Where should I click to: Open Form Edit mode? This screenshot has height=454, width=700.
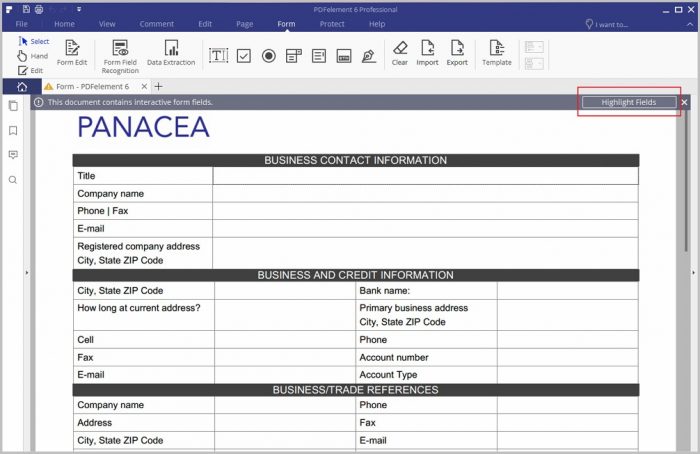[72, 53]
